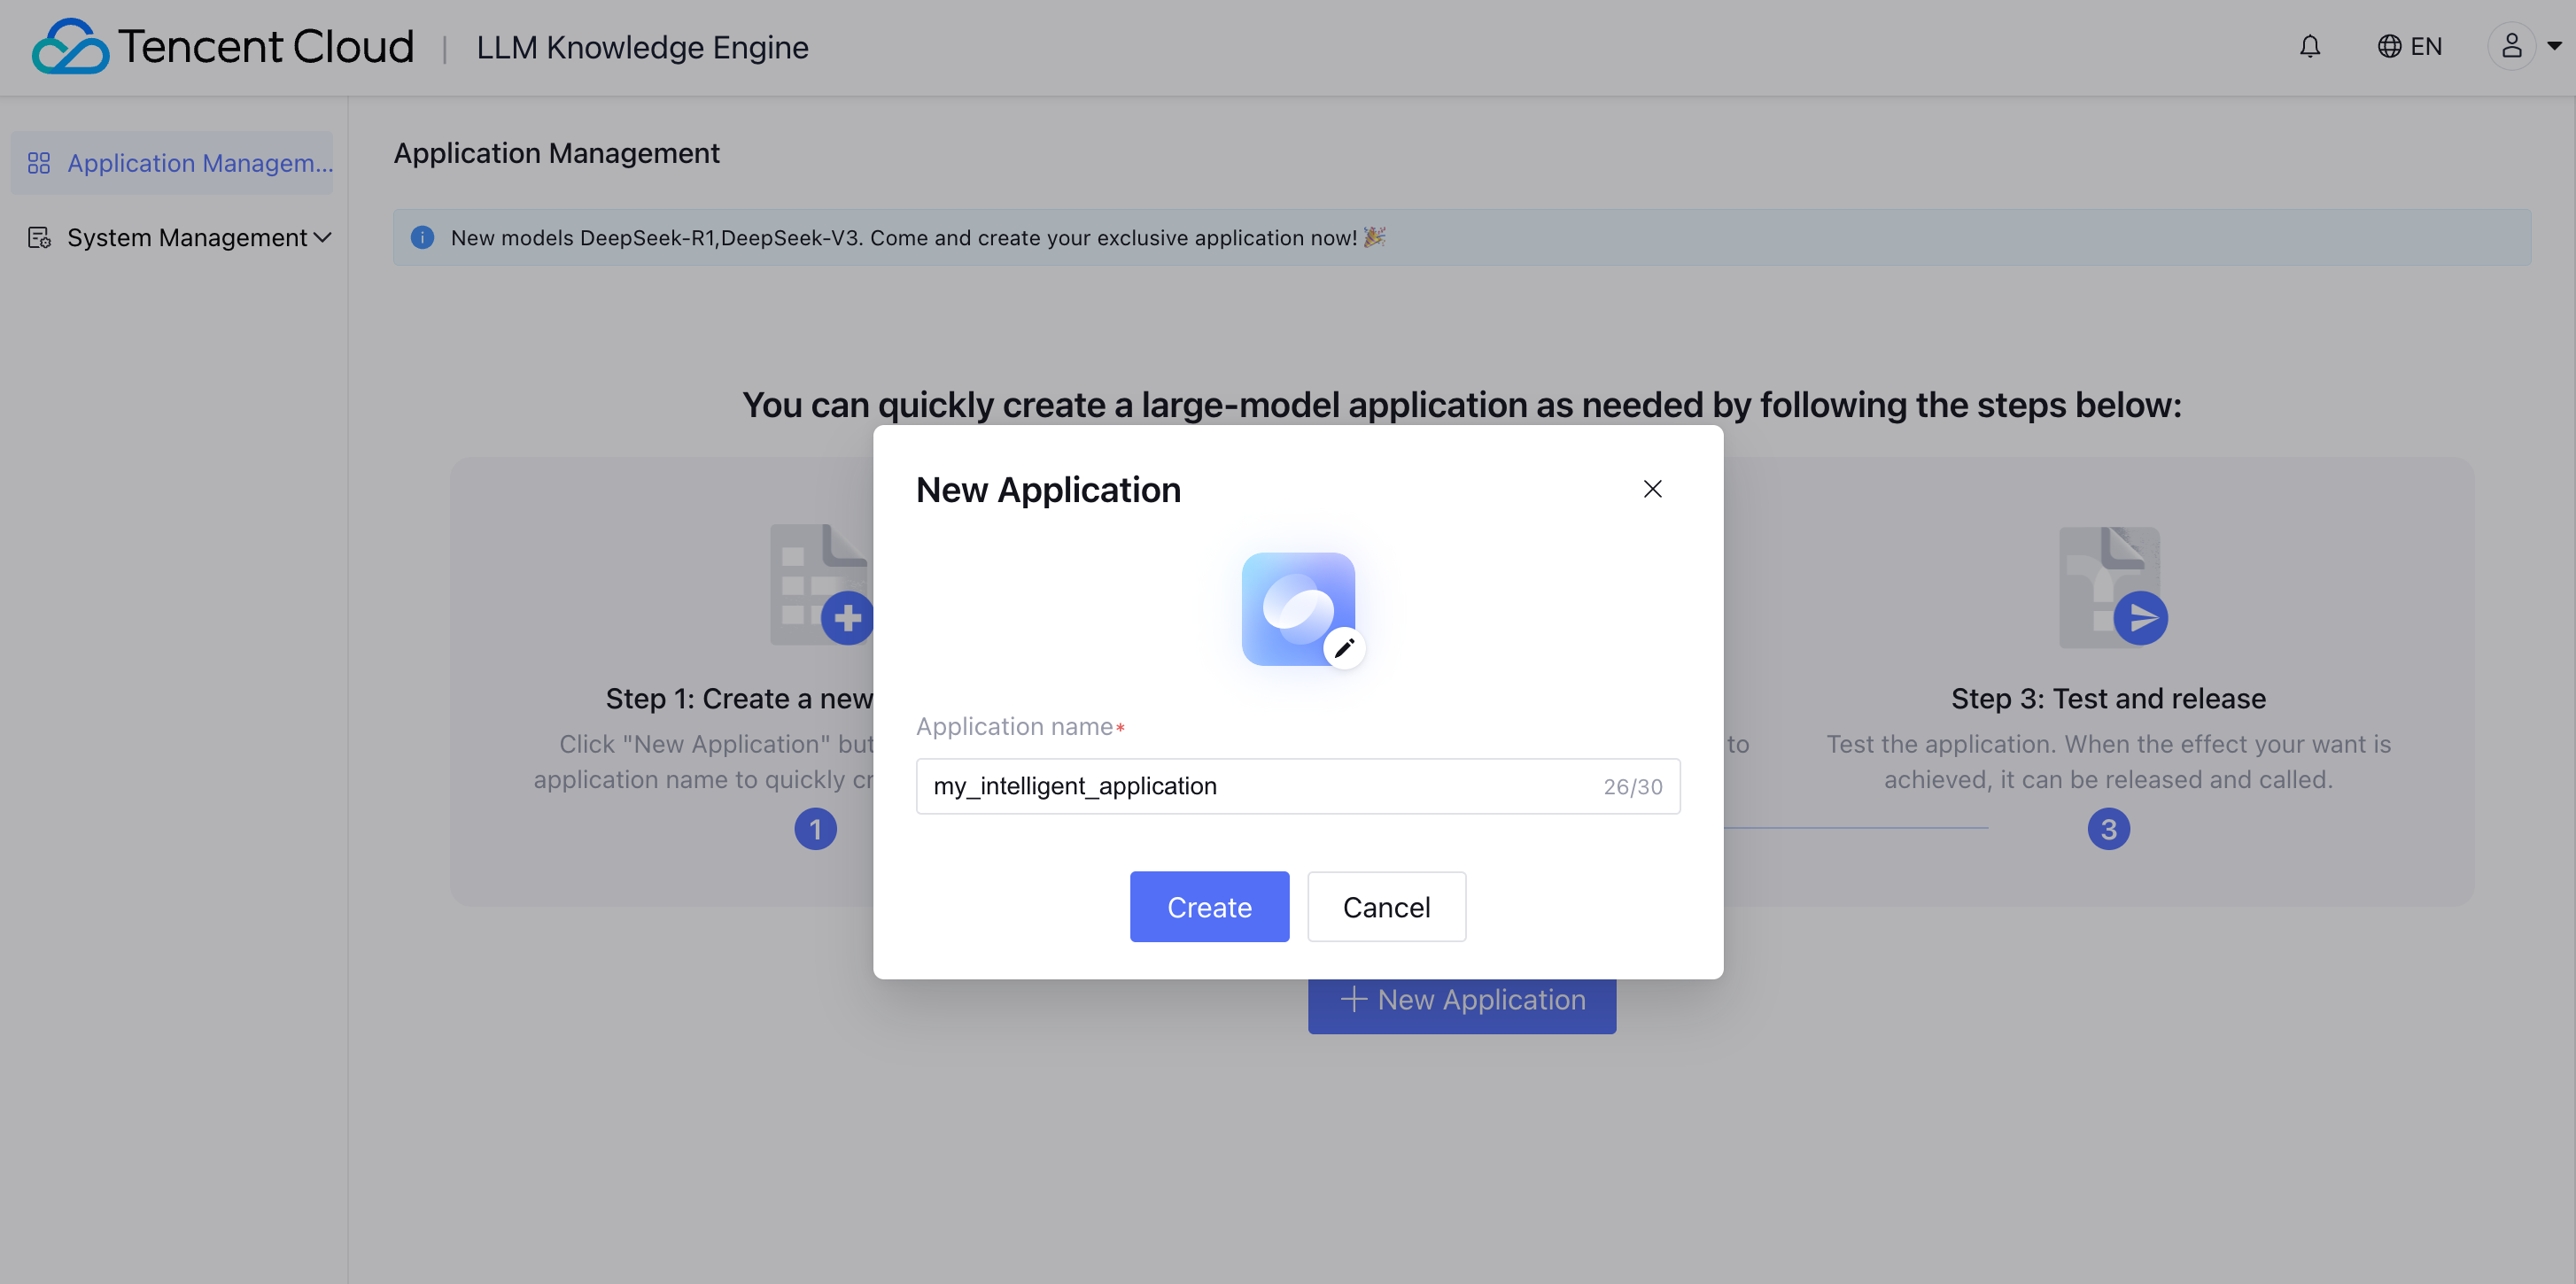Click the pencil edit icon on app avatar
This screenshot has height=1284, width=2576.
pos(1344,648)
